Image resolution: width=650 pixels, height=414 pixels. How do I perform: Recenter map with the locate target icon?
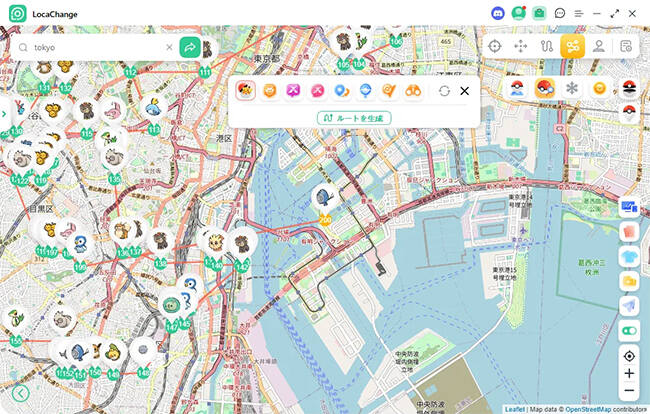[x=629, y=356]
